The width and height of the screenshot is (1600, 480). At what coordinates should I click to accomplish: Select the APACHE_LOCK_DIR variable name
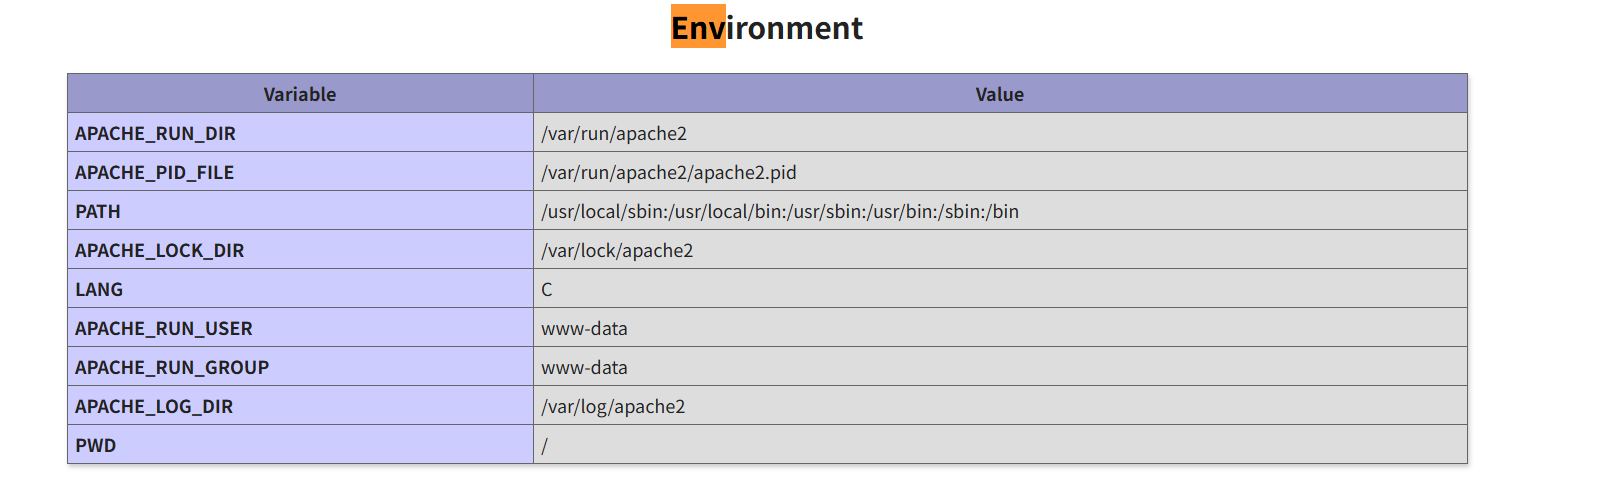click(x=159, y=250)
